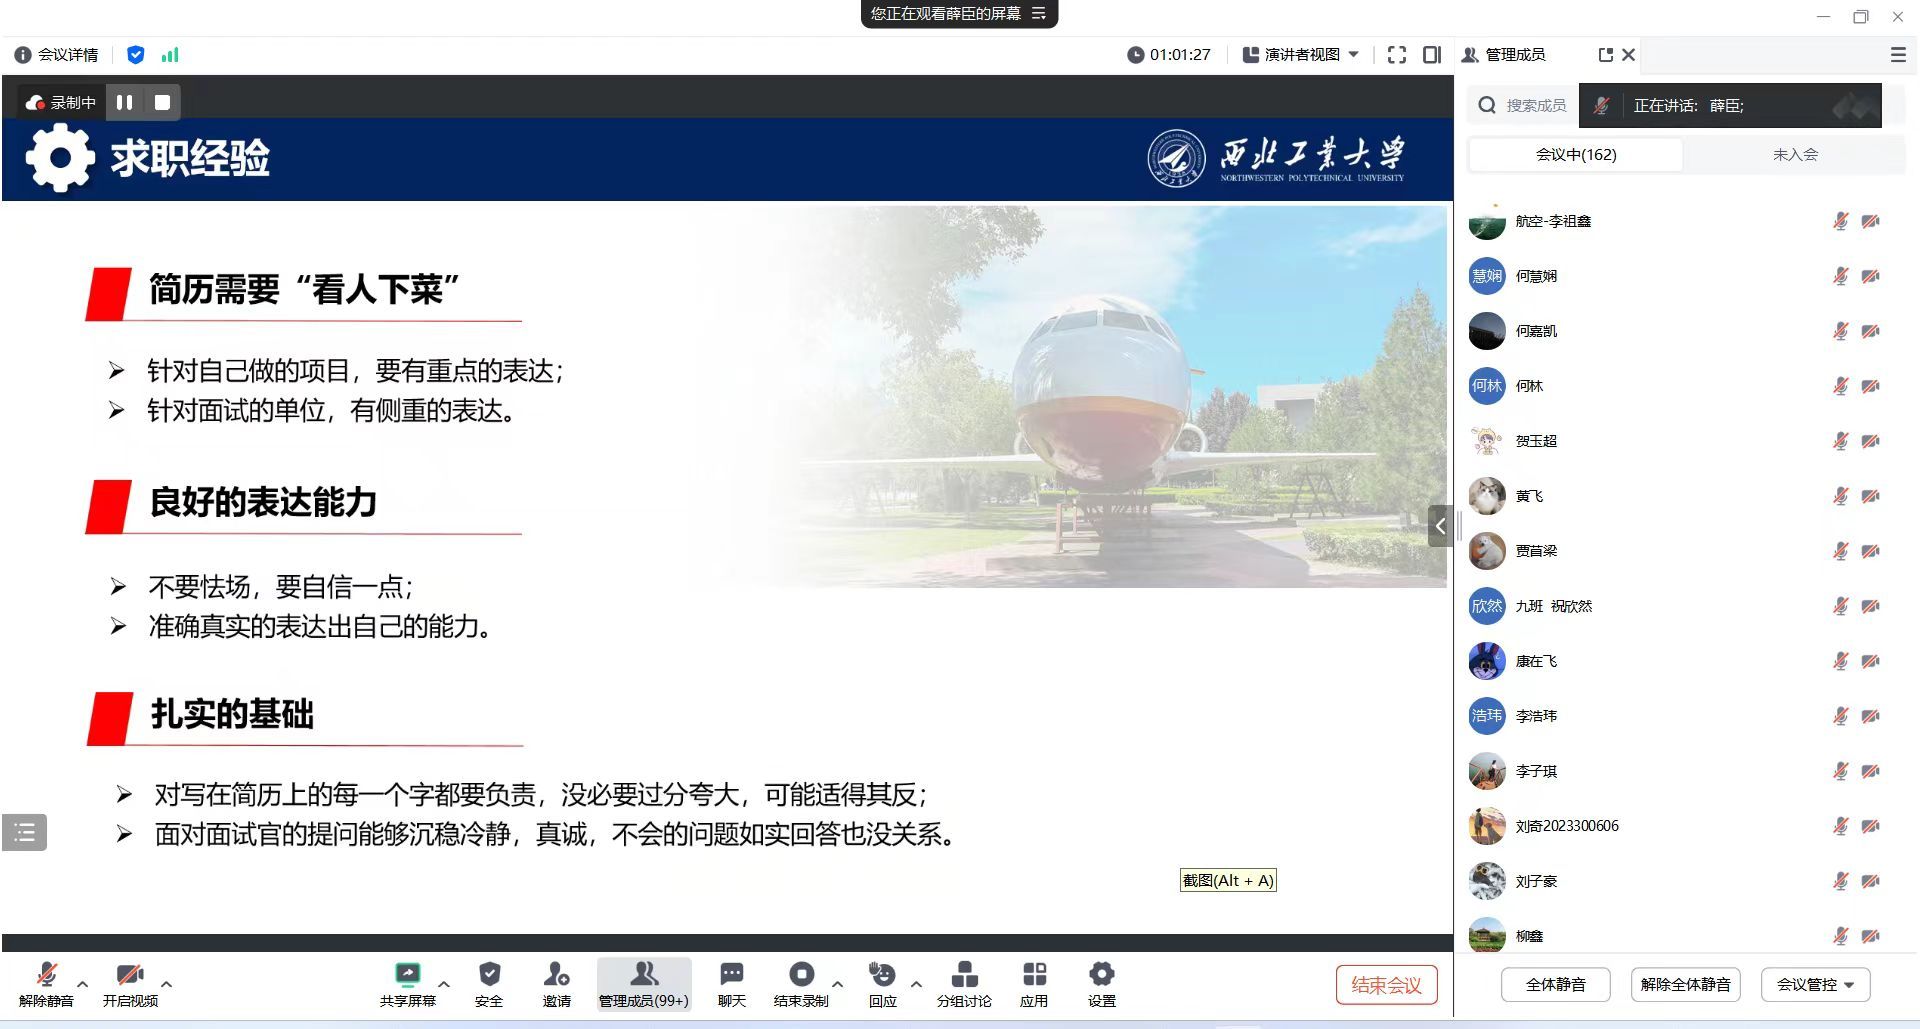Pop out the 管理成员 members panel
Image resolution: width=1920 pixels, height=1029 pixels.
point(1605,55)
